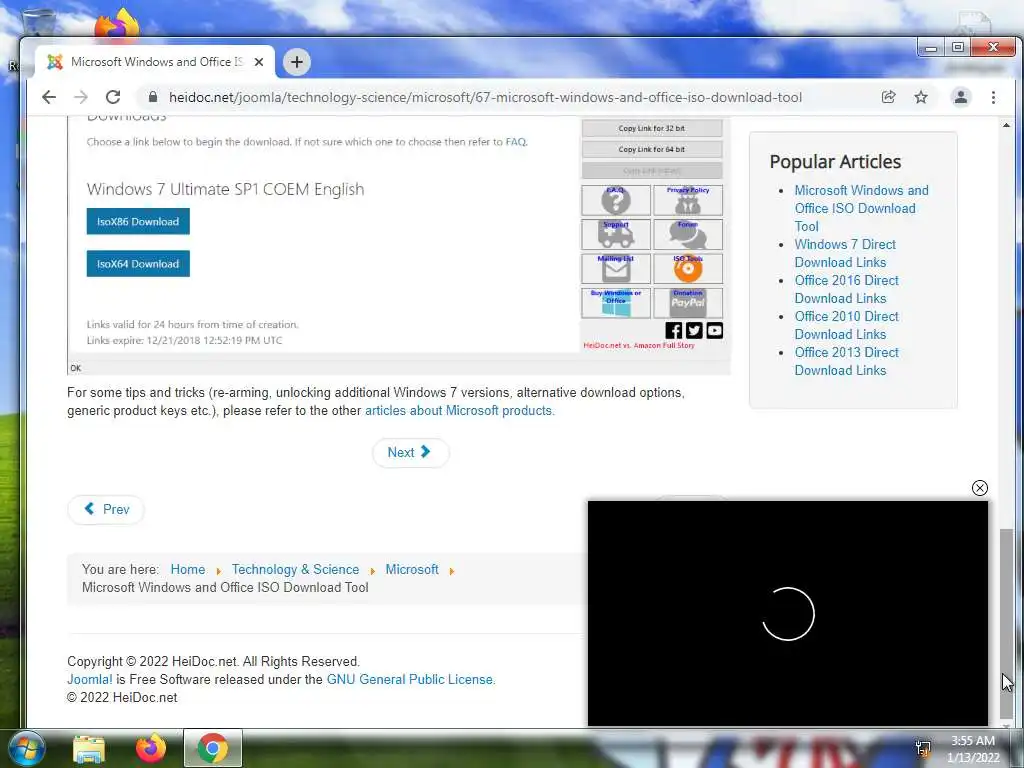The width and height of the screenshot is (1024, 768).
Task: Open Office 2010 Direct Download Links article
Action: click(x=846, y=325)
